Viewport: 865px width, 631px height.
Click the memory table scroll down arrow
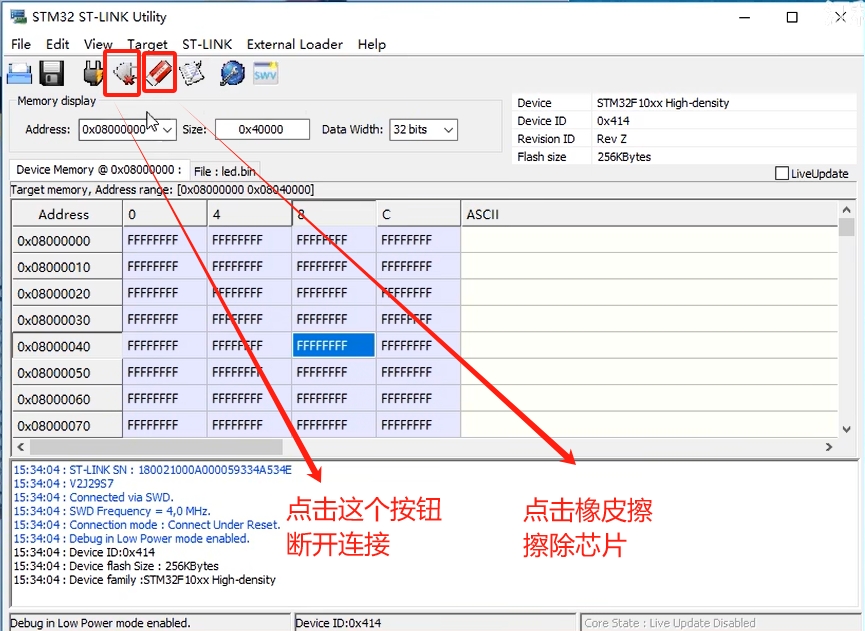click(846, 429)
